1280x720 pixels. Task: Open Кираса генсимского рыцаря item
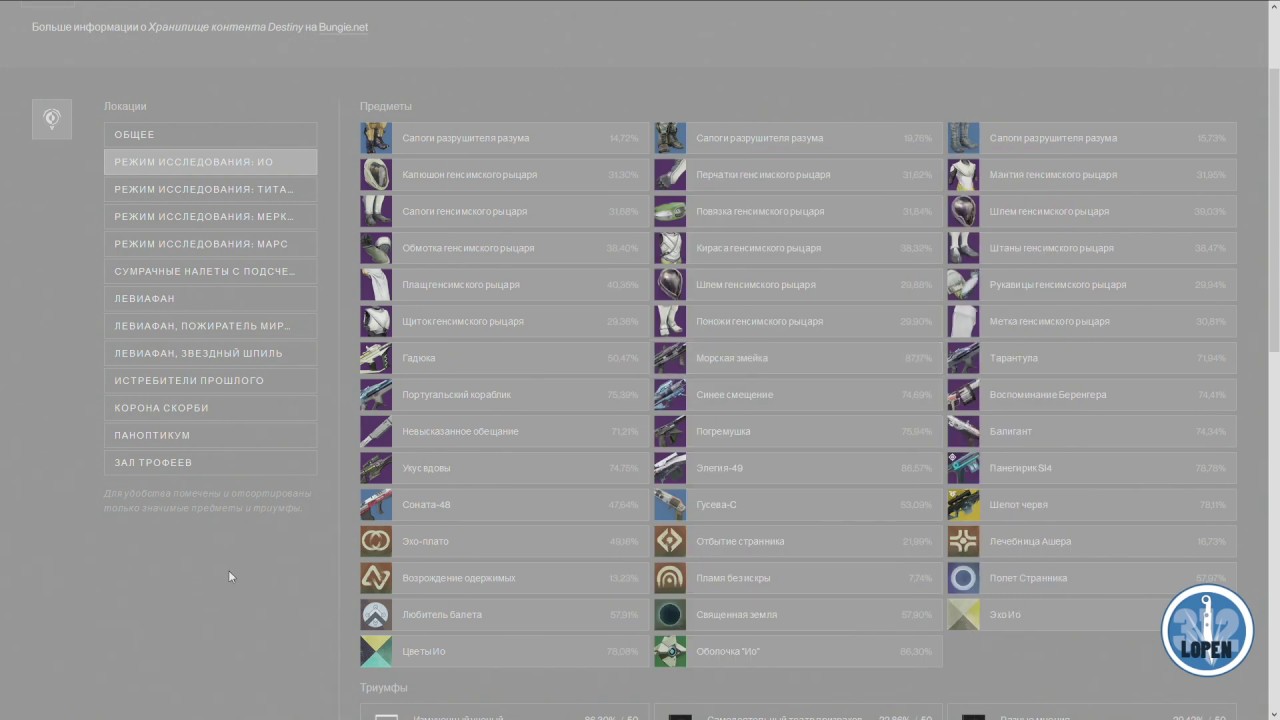click(x=798, y=248)
